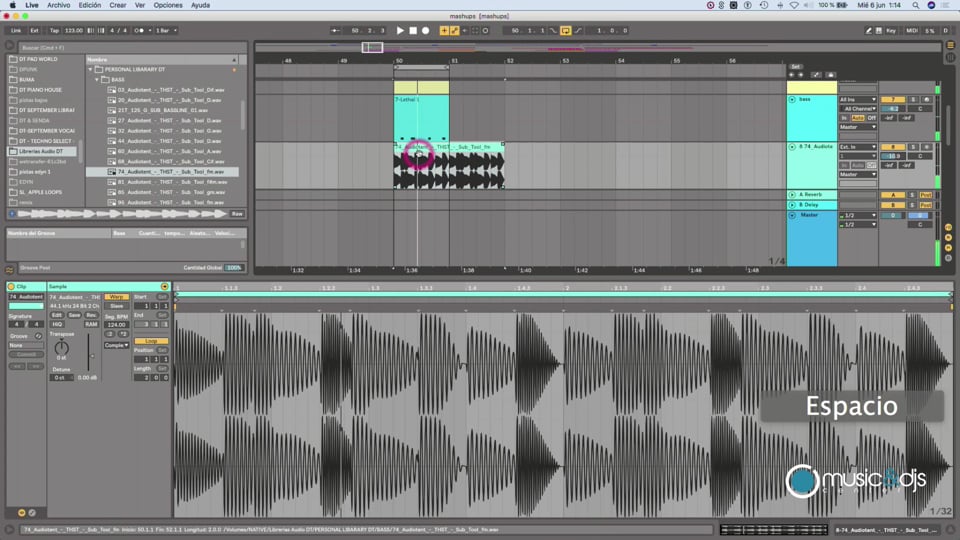Toggle the computer MIDI keyboard icon
This screenshot has height=540, width=960.
coord(879,30)
